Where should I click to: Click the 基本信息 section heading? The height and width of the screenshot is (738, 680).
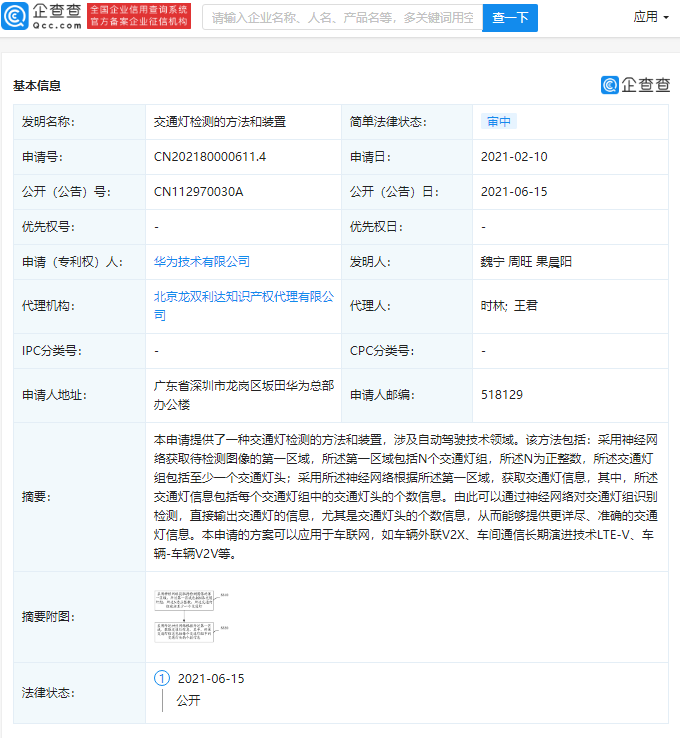click(37, 86)
